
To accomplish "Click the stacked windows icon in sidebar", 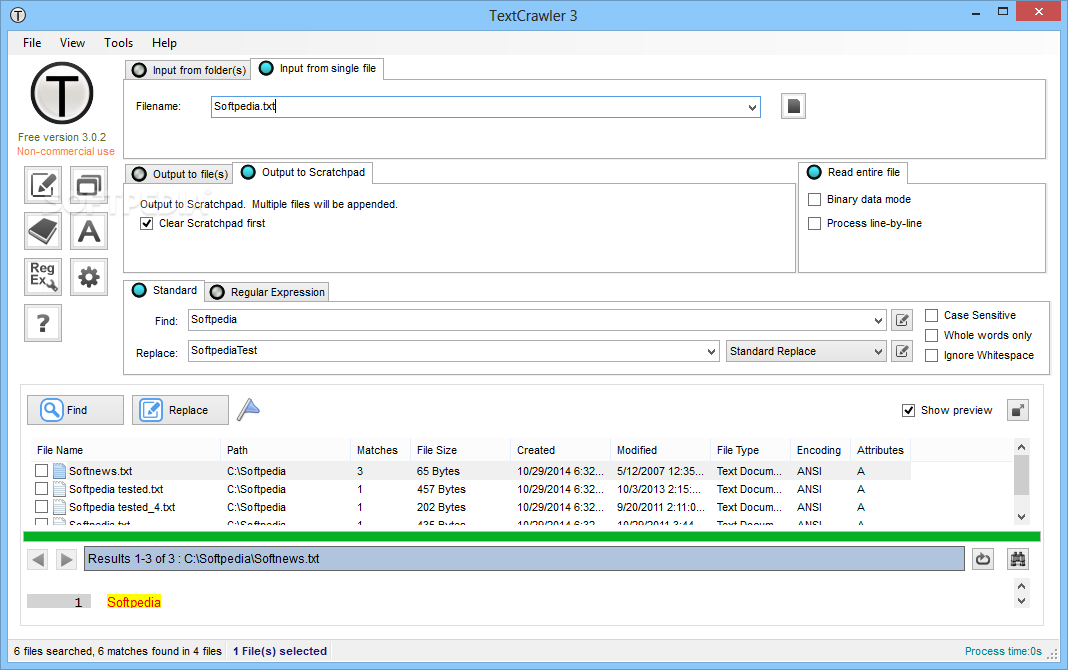I will 89,185.
